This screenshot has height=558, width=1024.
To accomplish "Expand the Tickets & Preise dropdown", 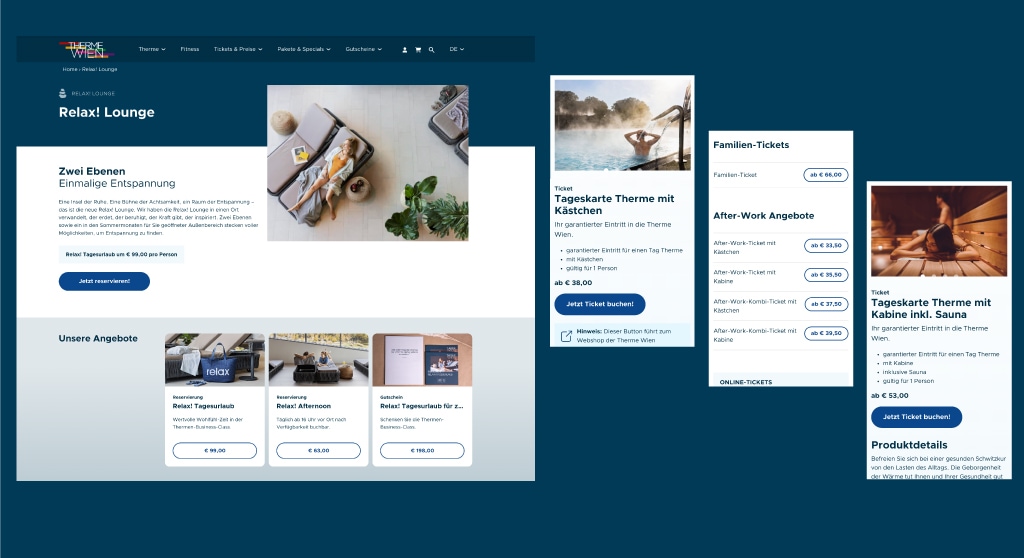I will click(238, 49).
